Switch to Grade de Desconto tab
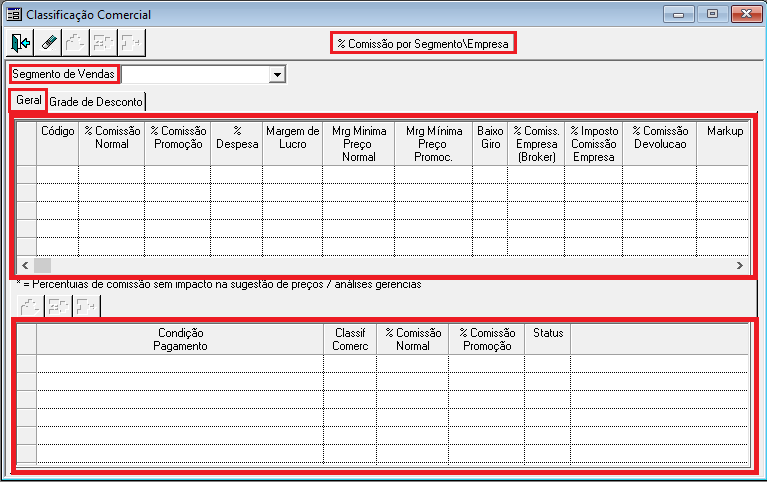767x482 pixels. pyautogui.click(x=96, y=102)
